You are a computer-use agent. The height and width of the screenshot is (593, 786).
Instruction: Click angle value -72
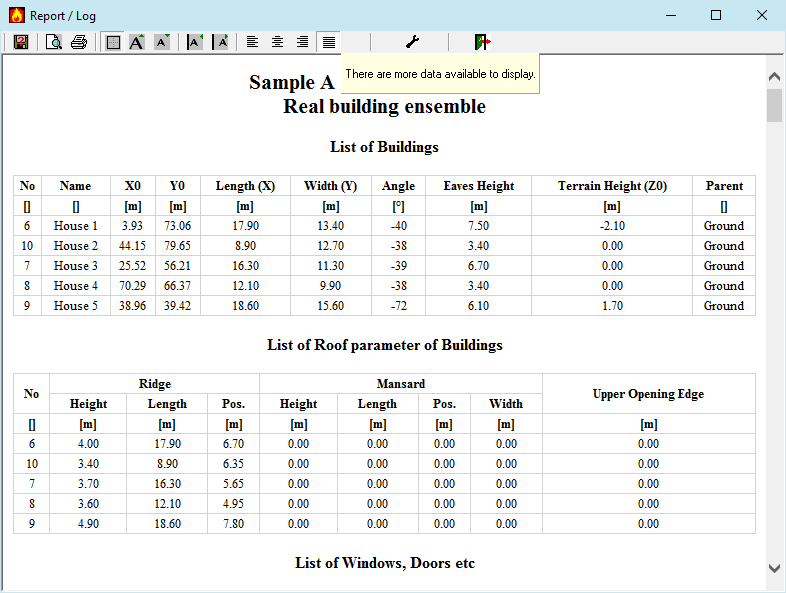(x=399, y=306)
